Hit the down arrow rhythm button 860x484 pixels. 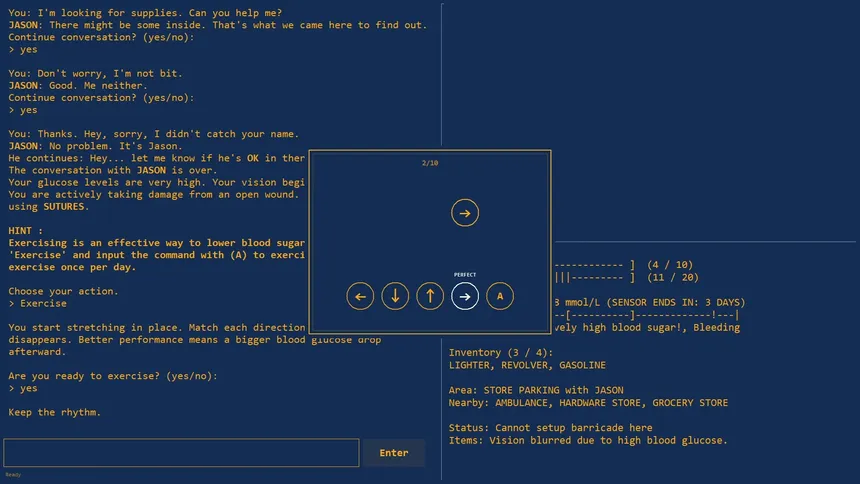pos(395,296)
